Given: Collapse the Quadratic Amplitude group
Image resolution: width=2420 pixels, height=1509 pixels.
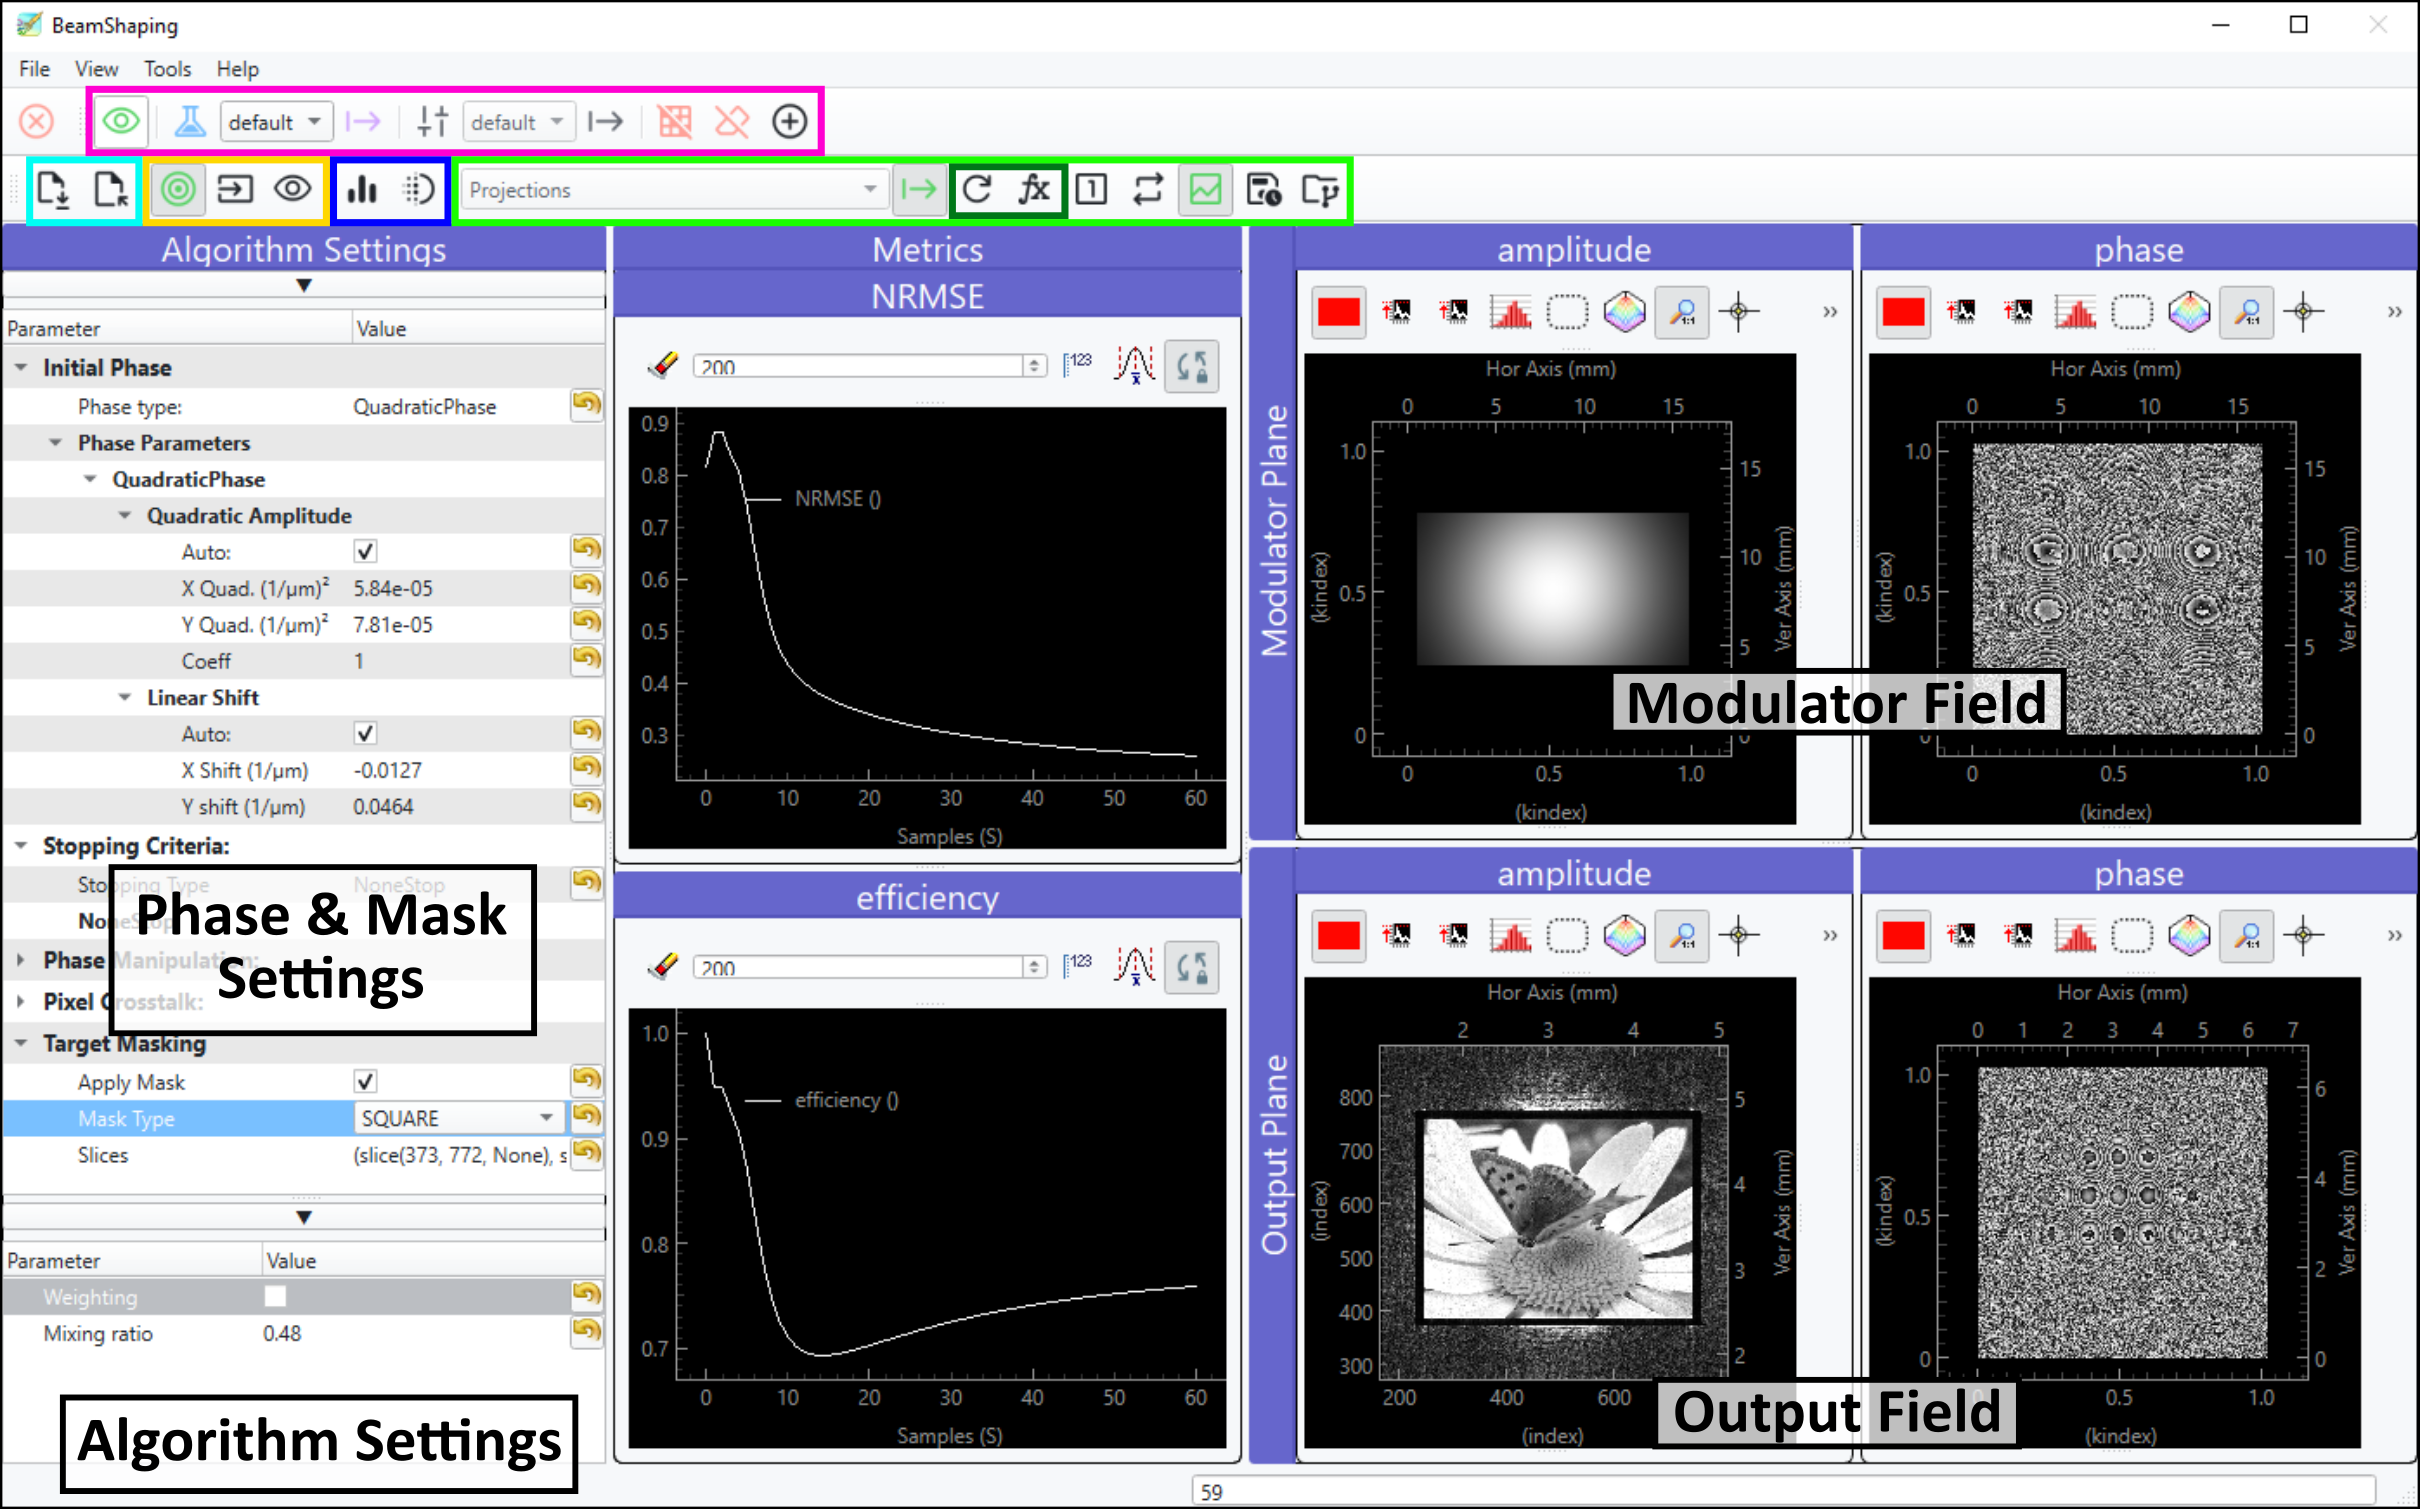Looking at the screenshot, I should point(125,516).
